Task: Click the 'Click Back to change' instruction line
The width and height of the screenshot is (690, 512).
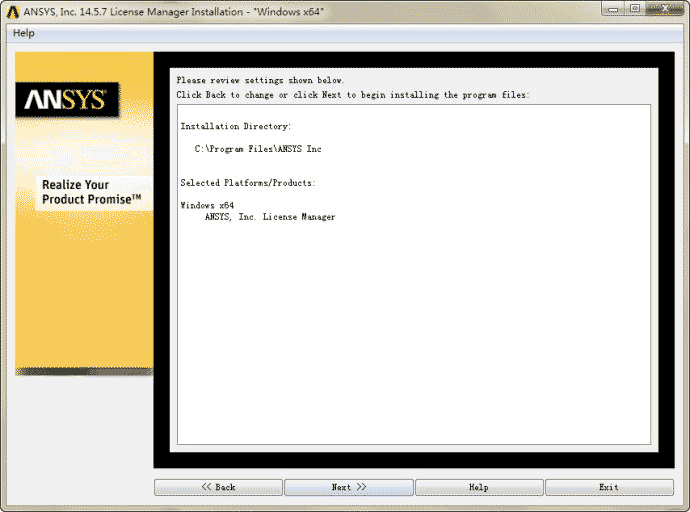Action: click(352, 95)
